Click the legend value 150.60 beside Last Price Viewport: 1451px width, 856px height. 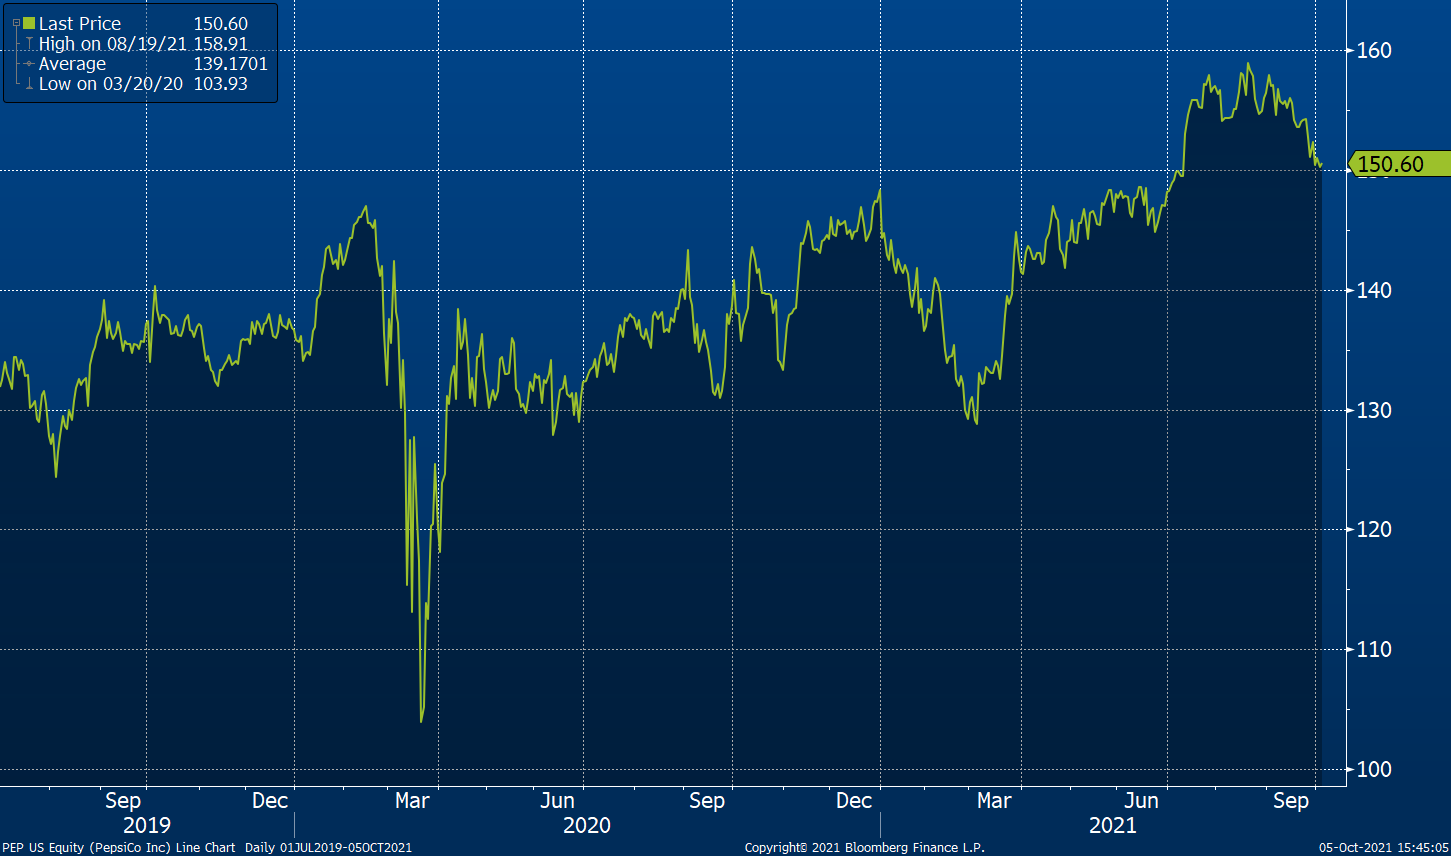(220, 23)
